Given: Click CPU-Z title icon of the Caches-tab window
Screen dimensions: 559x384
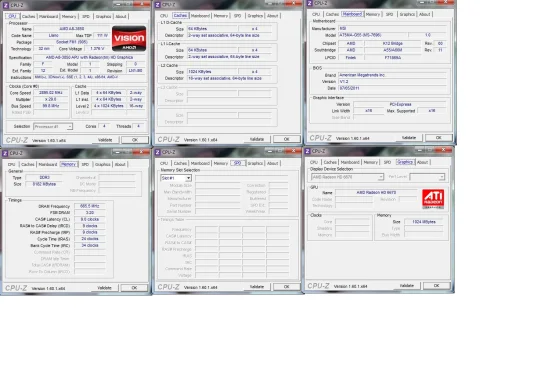Looking at the screenshot, I should click(x=158, y=5).
